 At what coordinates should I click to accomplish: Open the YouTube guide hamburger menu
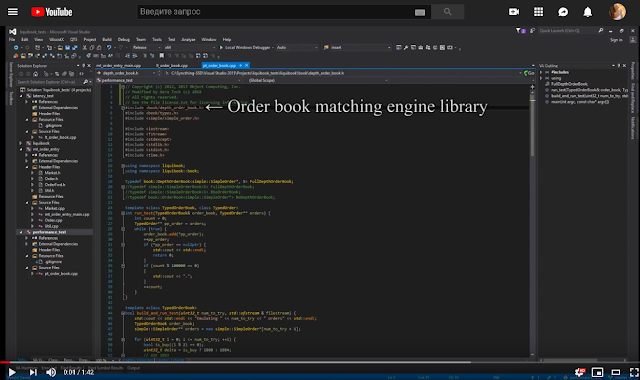tap(13, 12)
